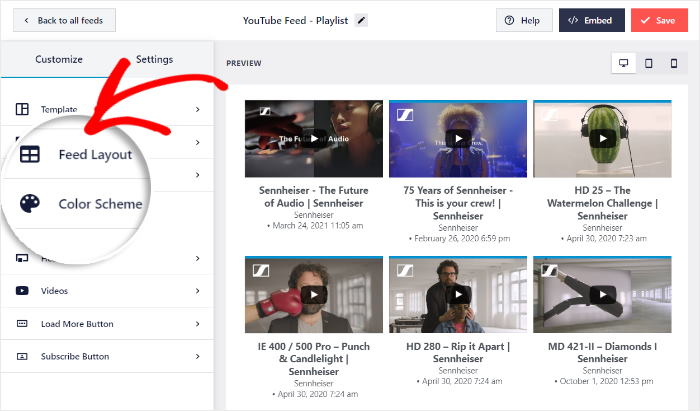Switch preview to mobile phone icon
The height and width of the screenshot is (411, 700).
click(674, 63)
